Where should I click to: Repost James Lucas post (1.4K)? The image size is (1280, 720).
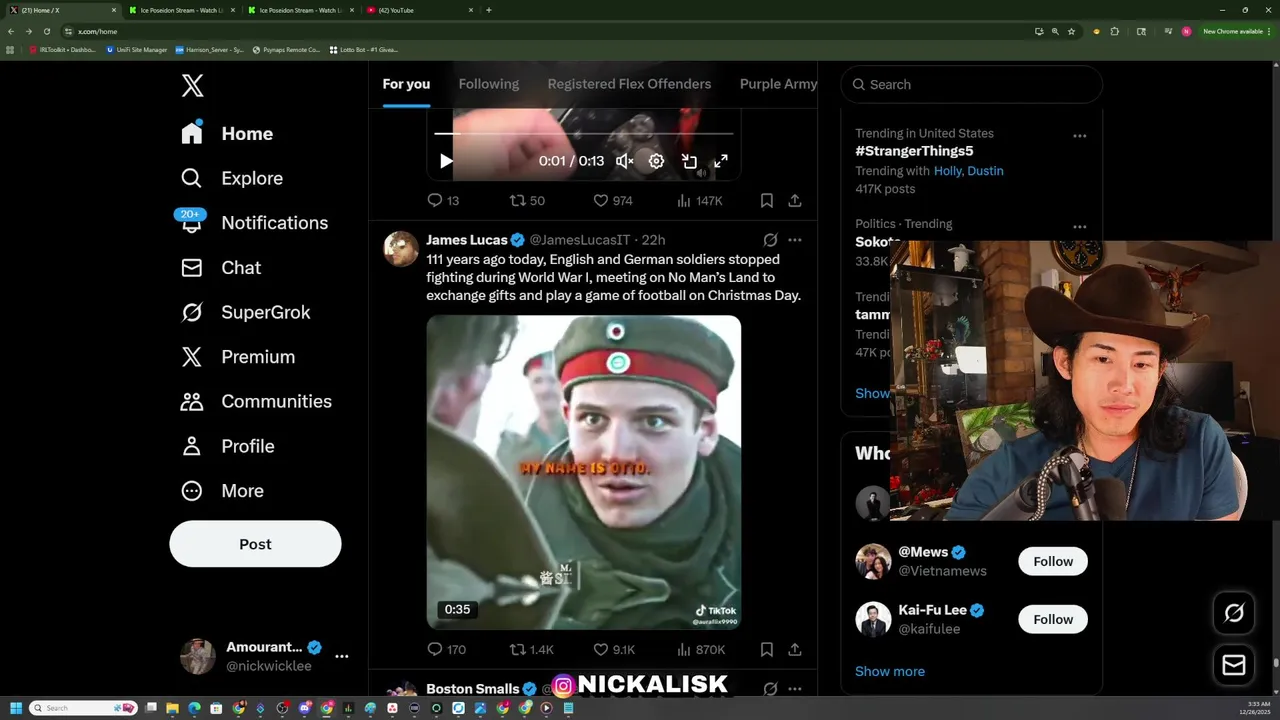pos(531,649)
